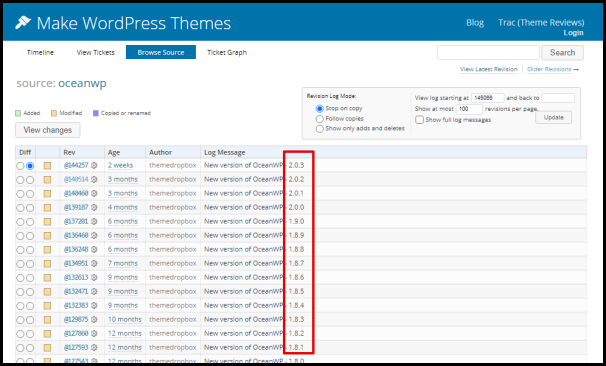Viewport: 606px width, 366px height.
Task: Click the Modified square icon in 2.0.3 row
Action: click(x=47, y=166)
